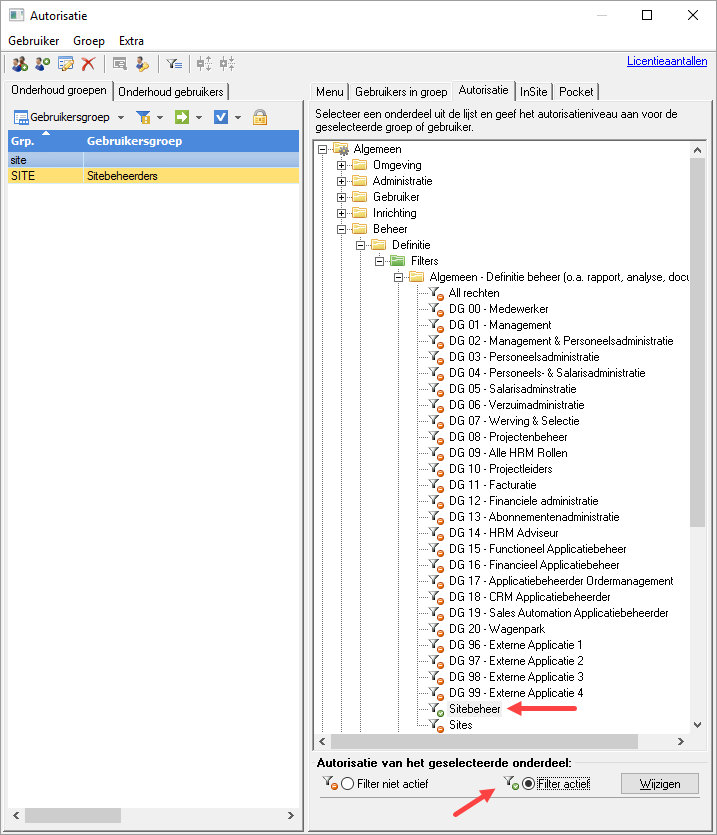
Task: Click the tree horizontal scrollbar right arrow
Action: [x=681, y=741]
